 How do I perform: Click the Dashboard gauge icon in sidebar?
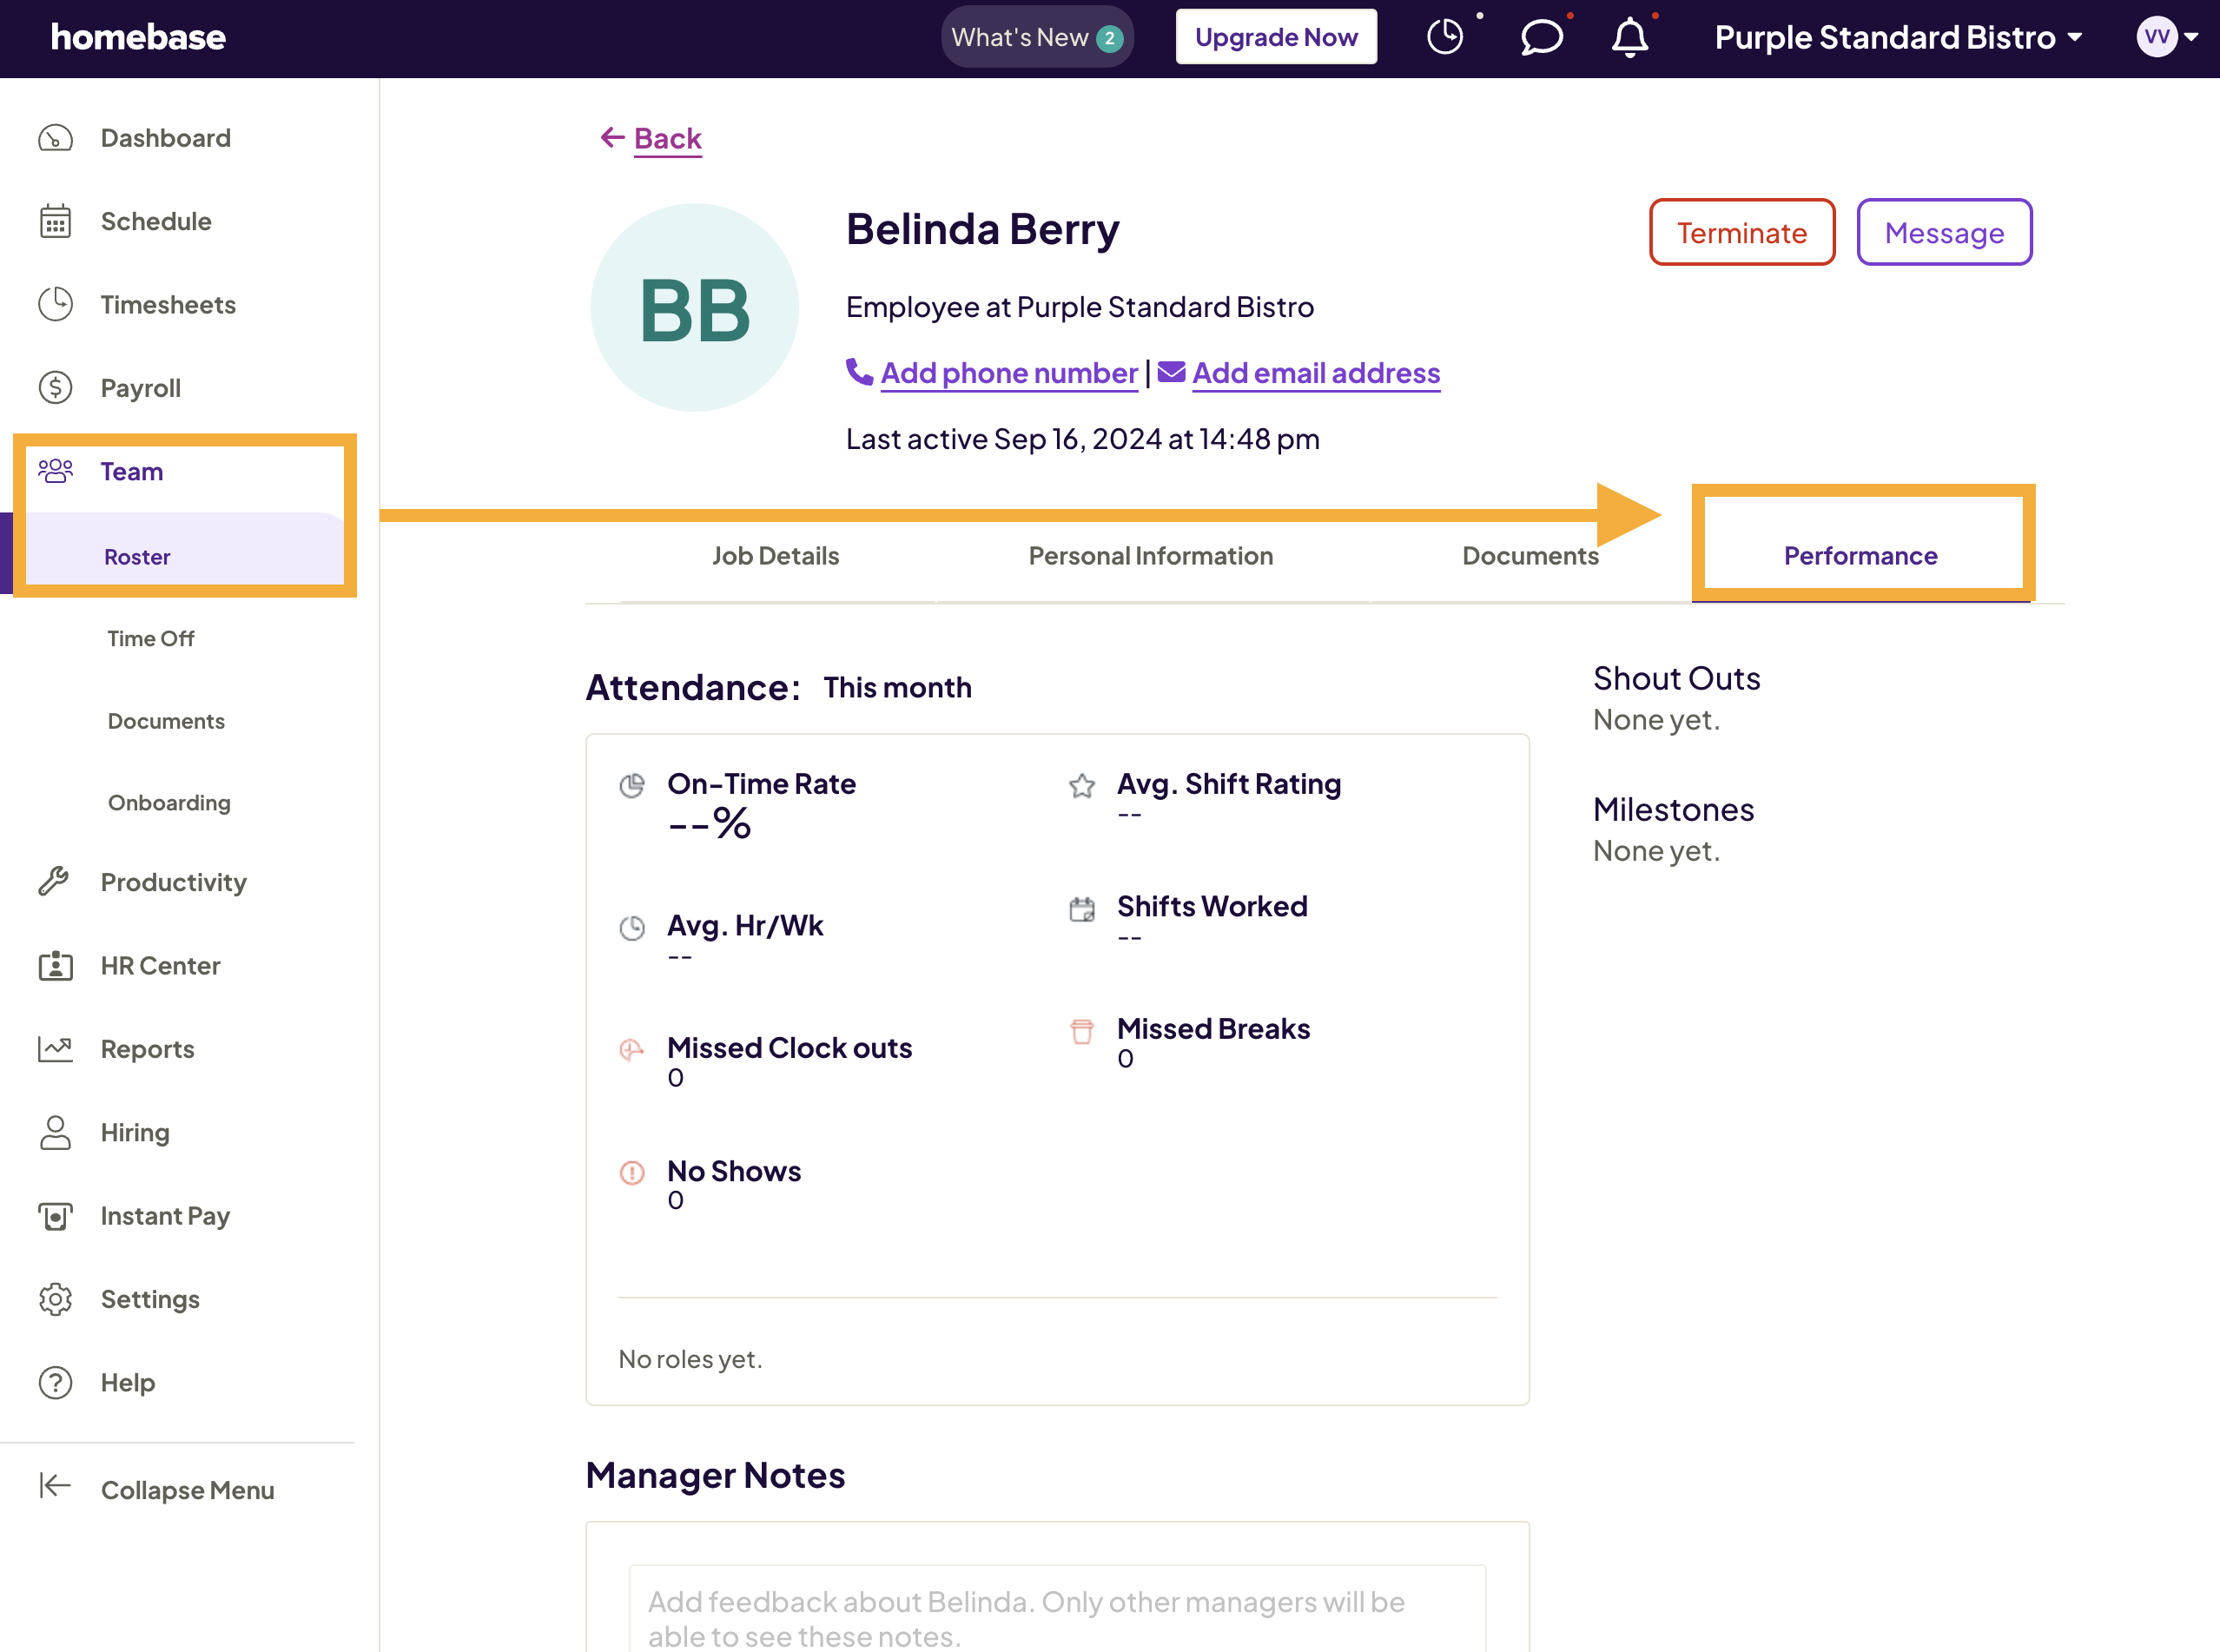[56, 138]
